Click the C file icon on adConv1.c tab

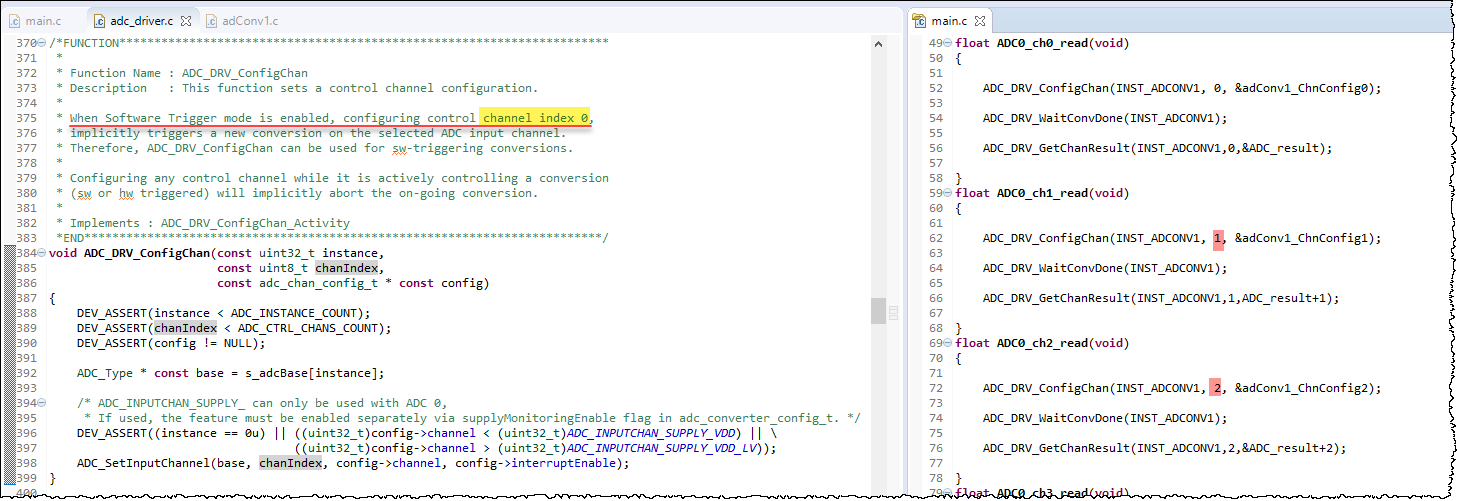click(212, 20)
